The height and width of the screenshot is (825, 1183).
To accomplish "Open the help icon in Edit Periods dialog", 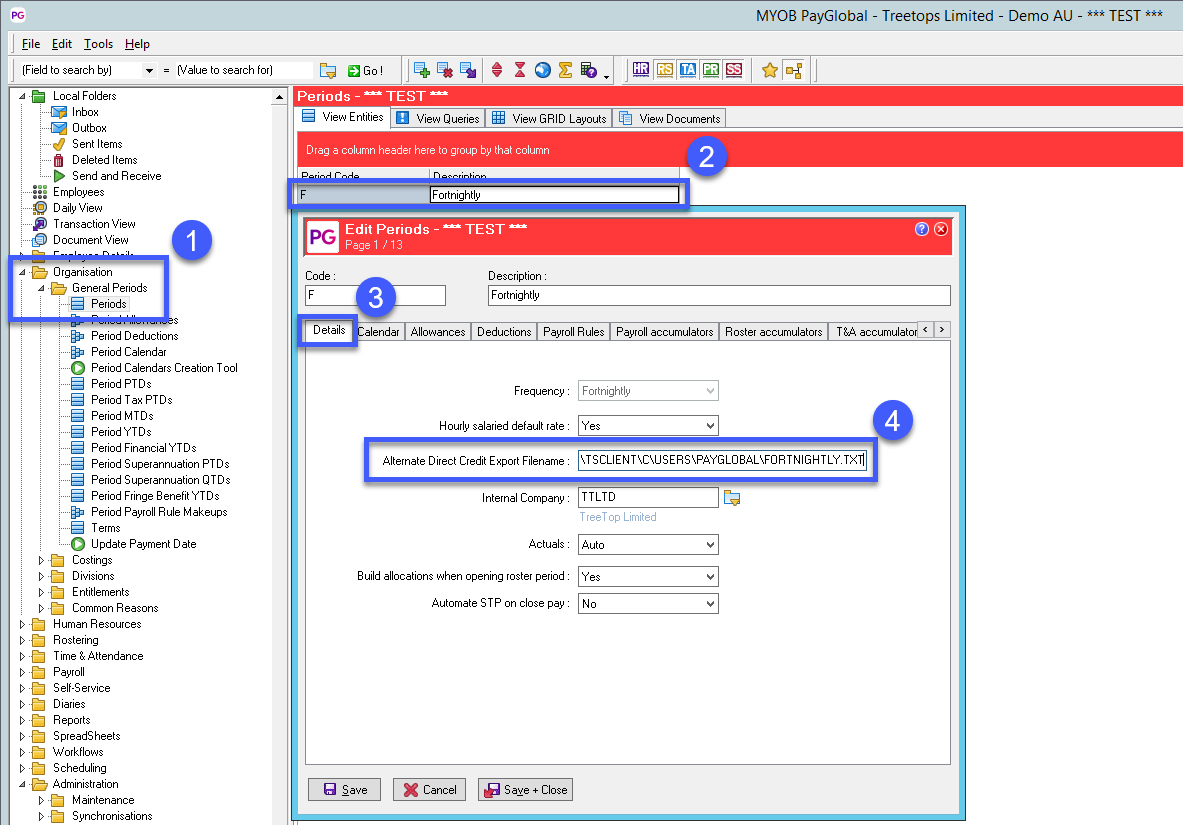I will coord(922,229).
